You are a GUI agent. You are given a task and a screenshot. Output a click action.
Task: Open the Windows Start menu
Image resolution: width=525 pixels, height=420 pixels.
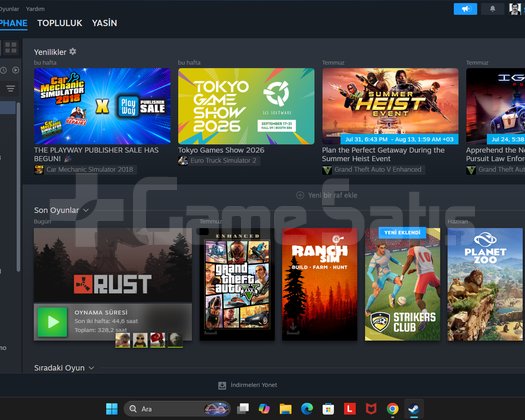pyautogui.click(x=111, y=409)
